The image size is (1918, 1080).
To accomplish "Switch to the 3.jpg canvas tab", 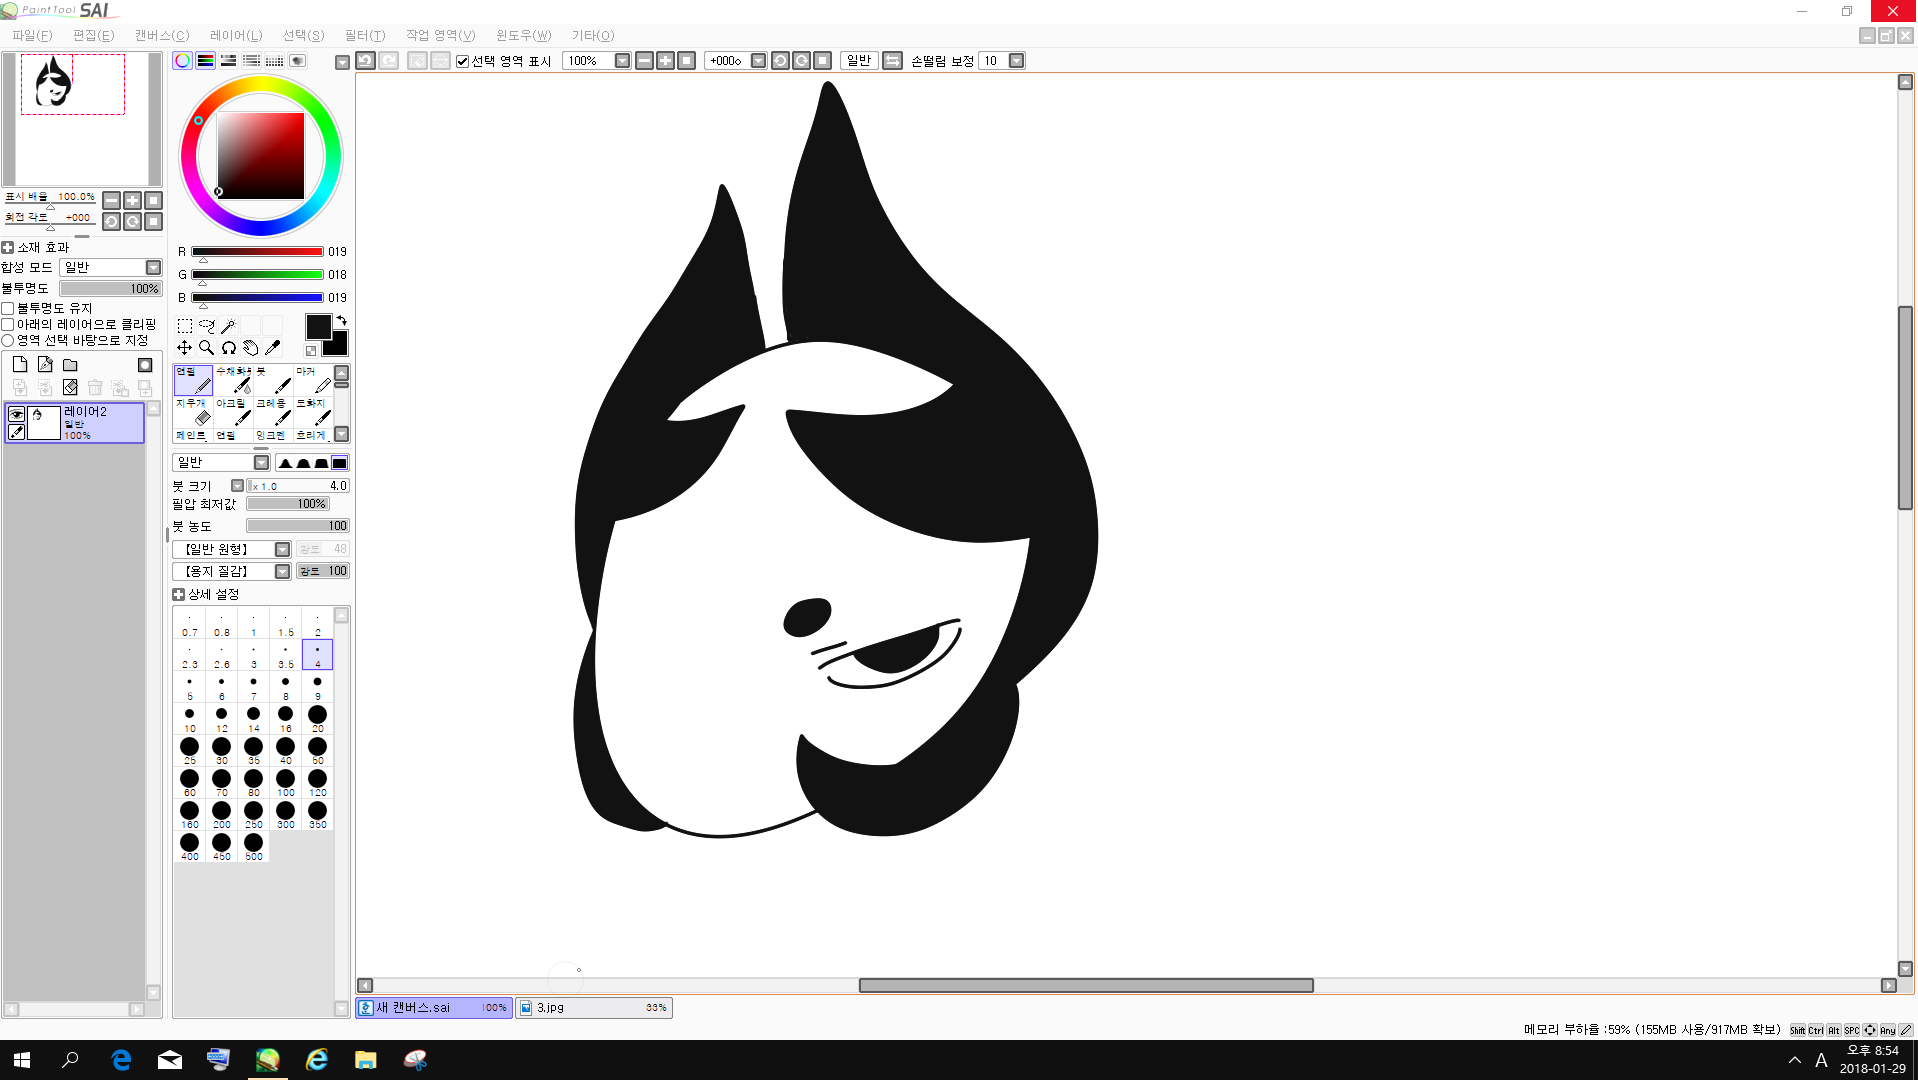I will coord(594,1008).
